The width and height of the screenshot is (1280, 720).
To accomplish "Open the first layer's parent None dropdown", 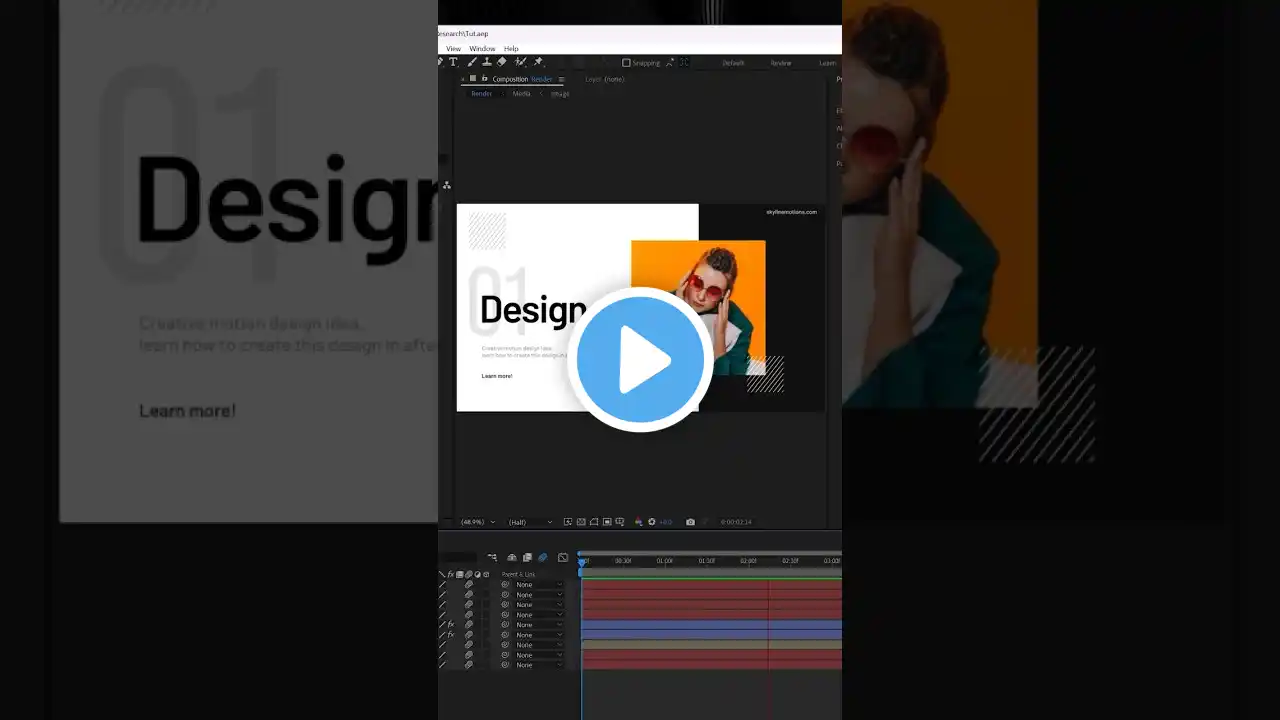I will [x=538, y=584].
